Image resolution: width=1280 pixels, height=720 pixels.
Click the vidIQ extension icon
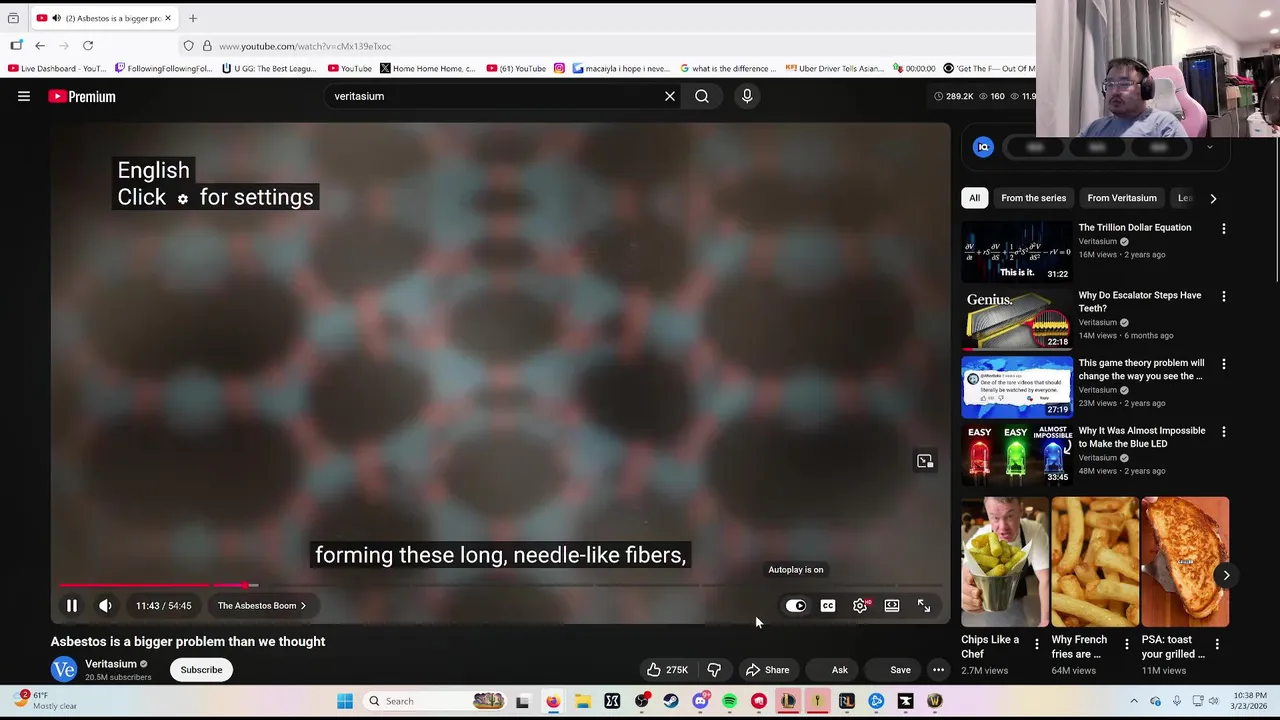click(x=983, y=147)
